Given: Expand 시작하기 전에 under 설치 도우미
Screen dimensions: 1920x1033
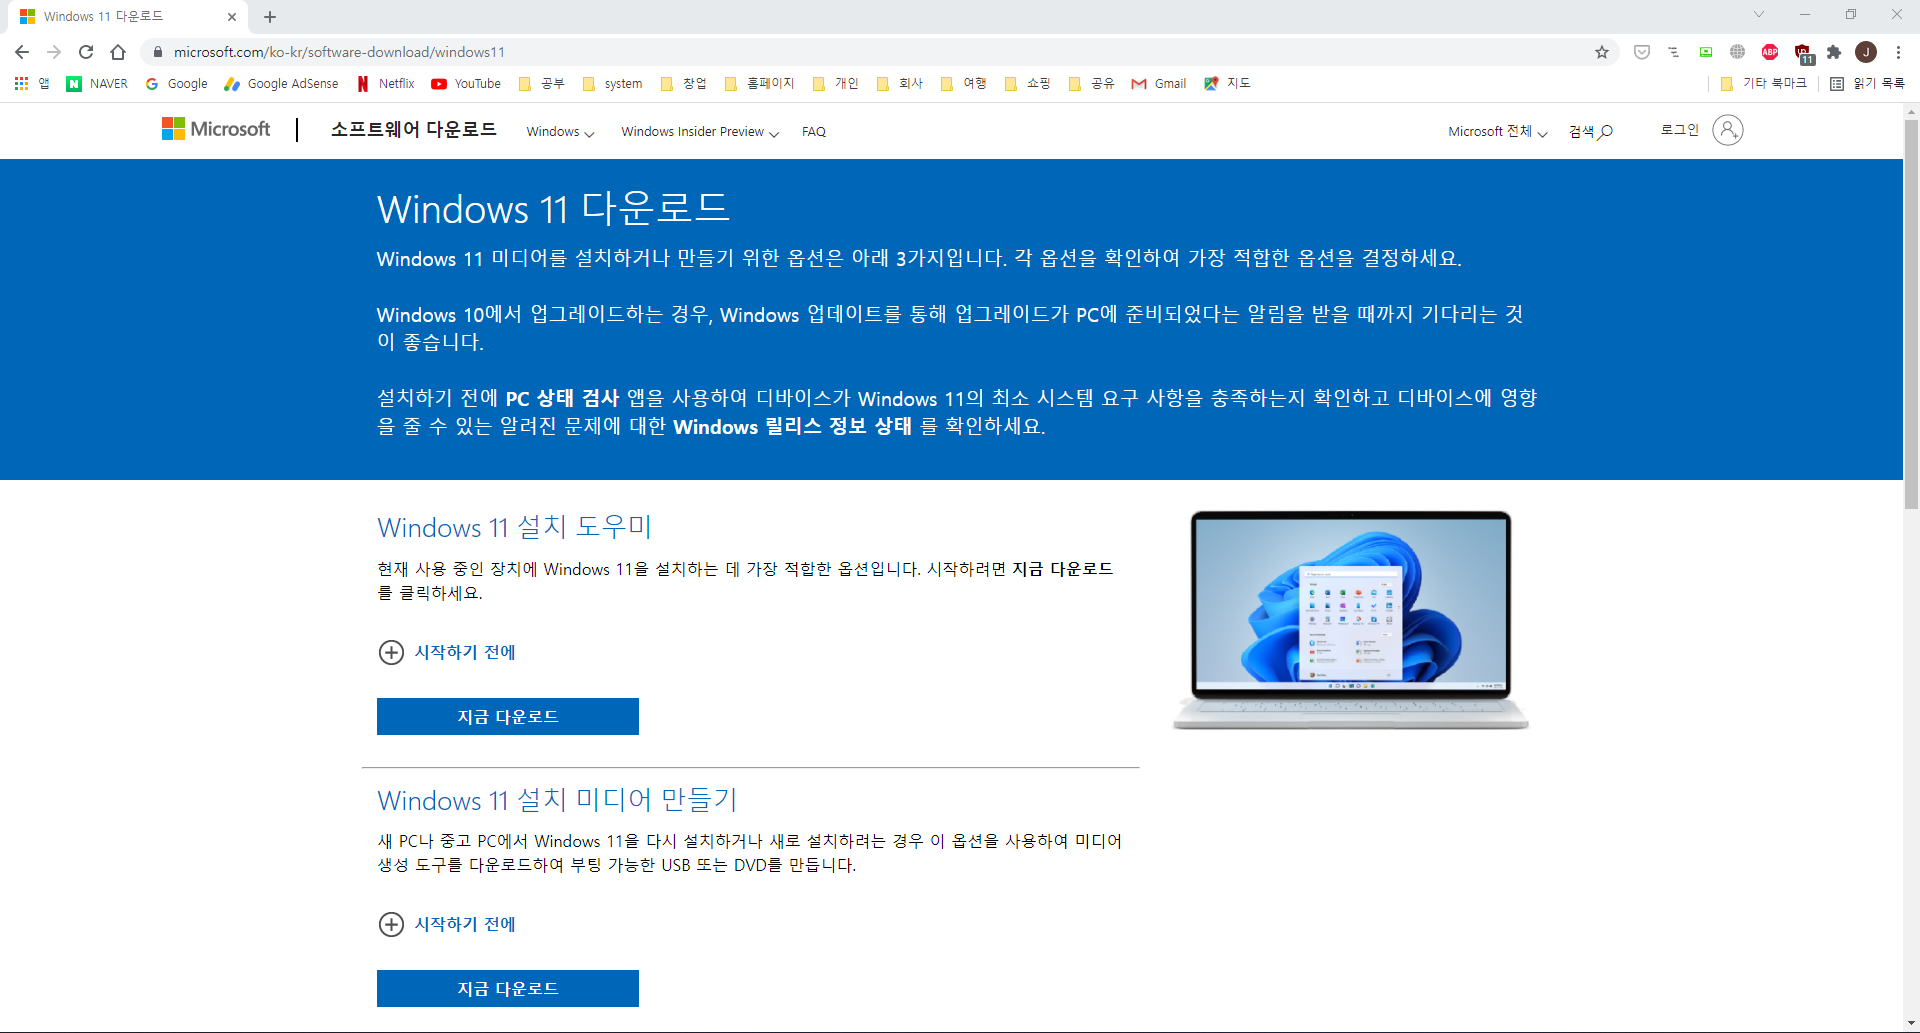Looking at the screenshot, I should 447,652.
